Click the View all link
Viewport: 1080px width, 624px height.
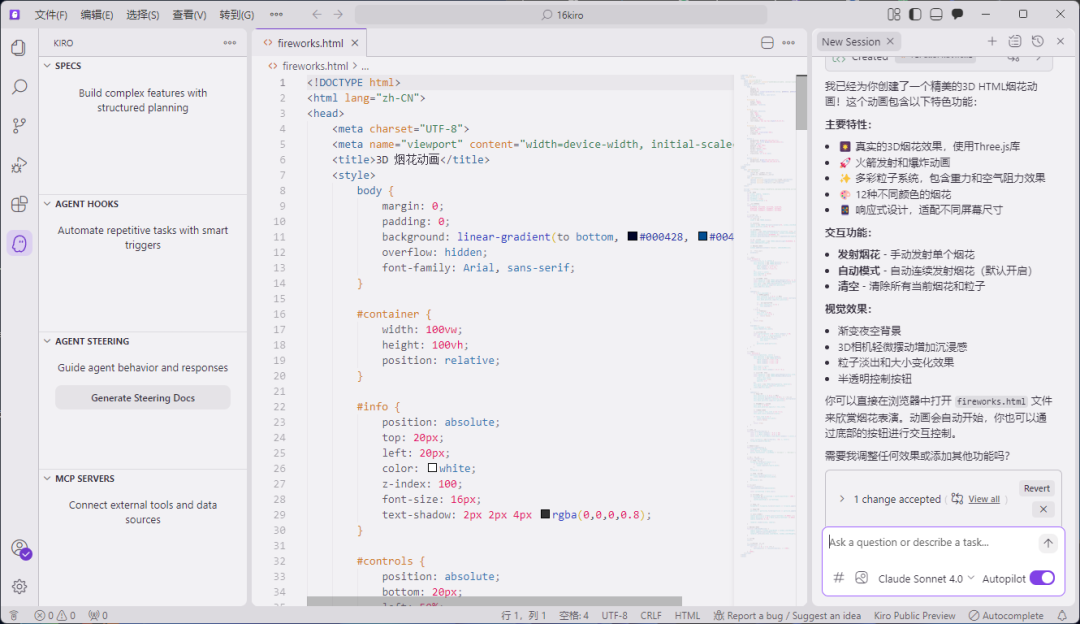(x=983, y=499)
